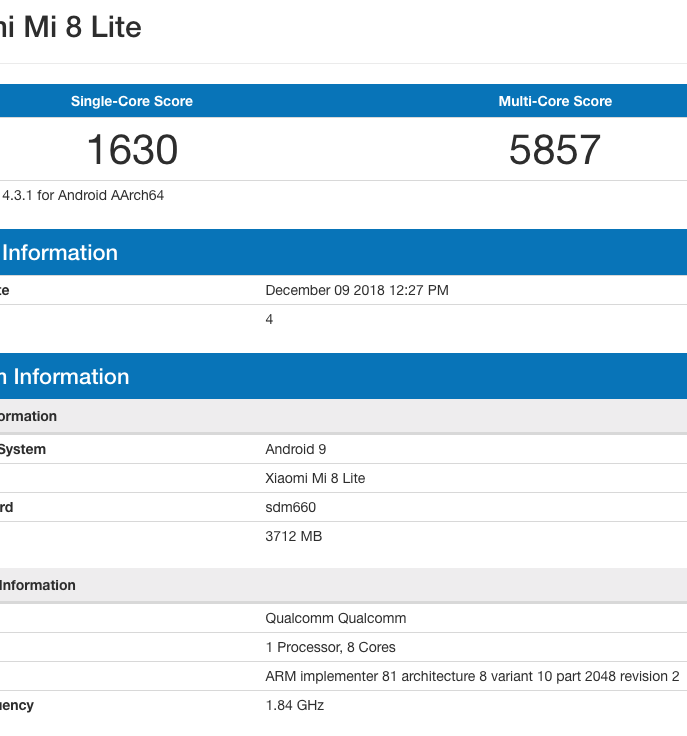Click the Qualcomm Qualcomm processor name
The height and width of the screenshot is (736, 687).
(335, 618)
